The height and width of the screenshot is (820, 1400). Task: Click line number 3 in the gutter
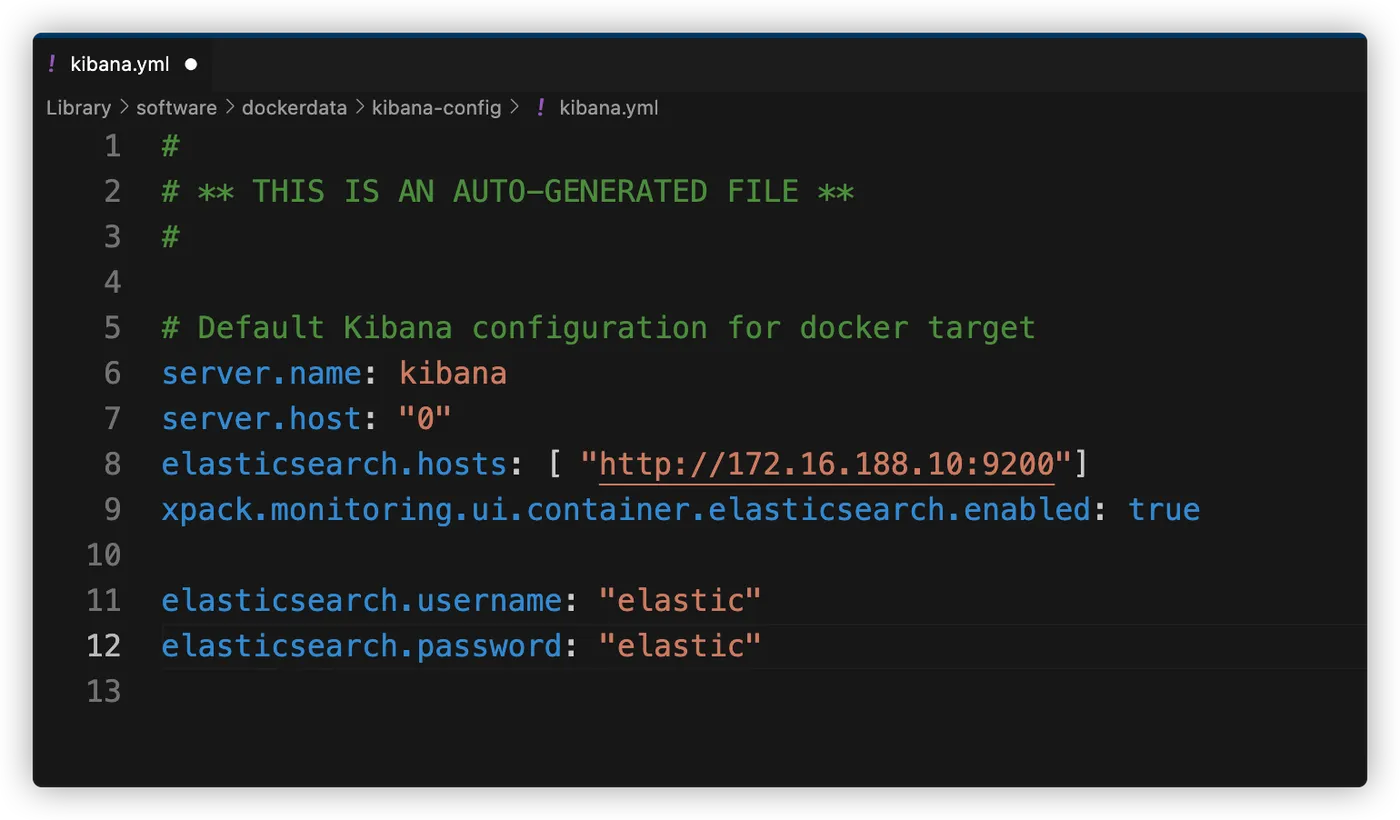tap(112, 237)
